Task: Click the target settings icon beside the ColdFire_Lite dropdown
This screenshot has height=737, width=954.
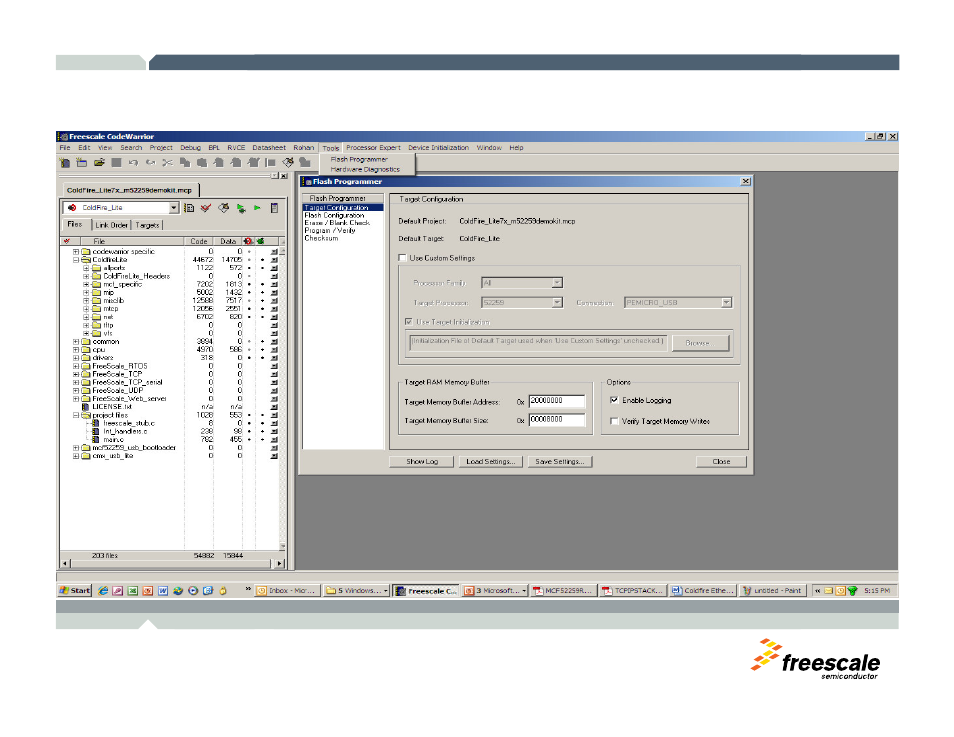Action: click(189, 208)
